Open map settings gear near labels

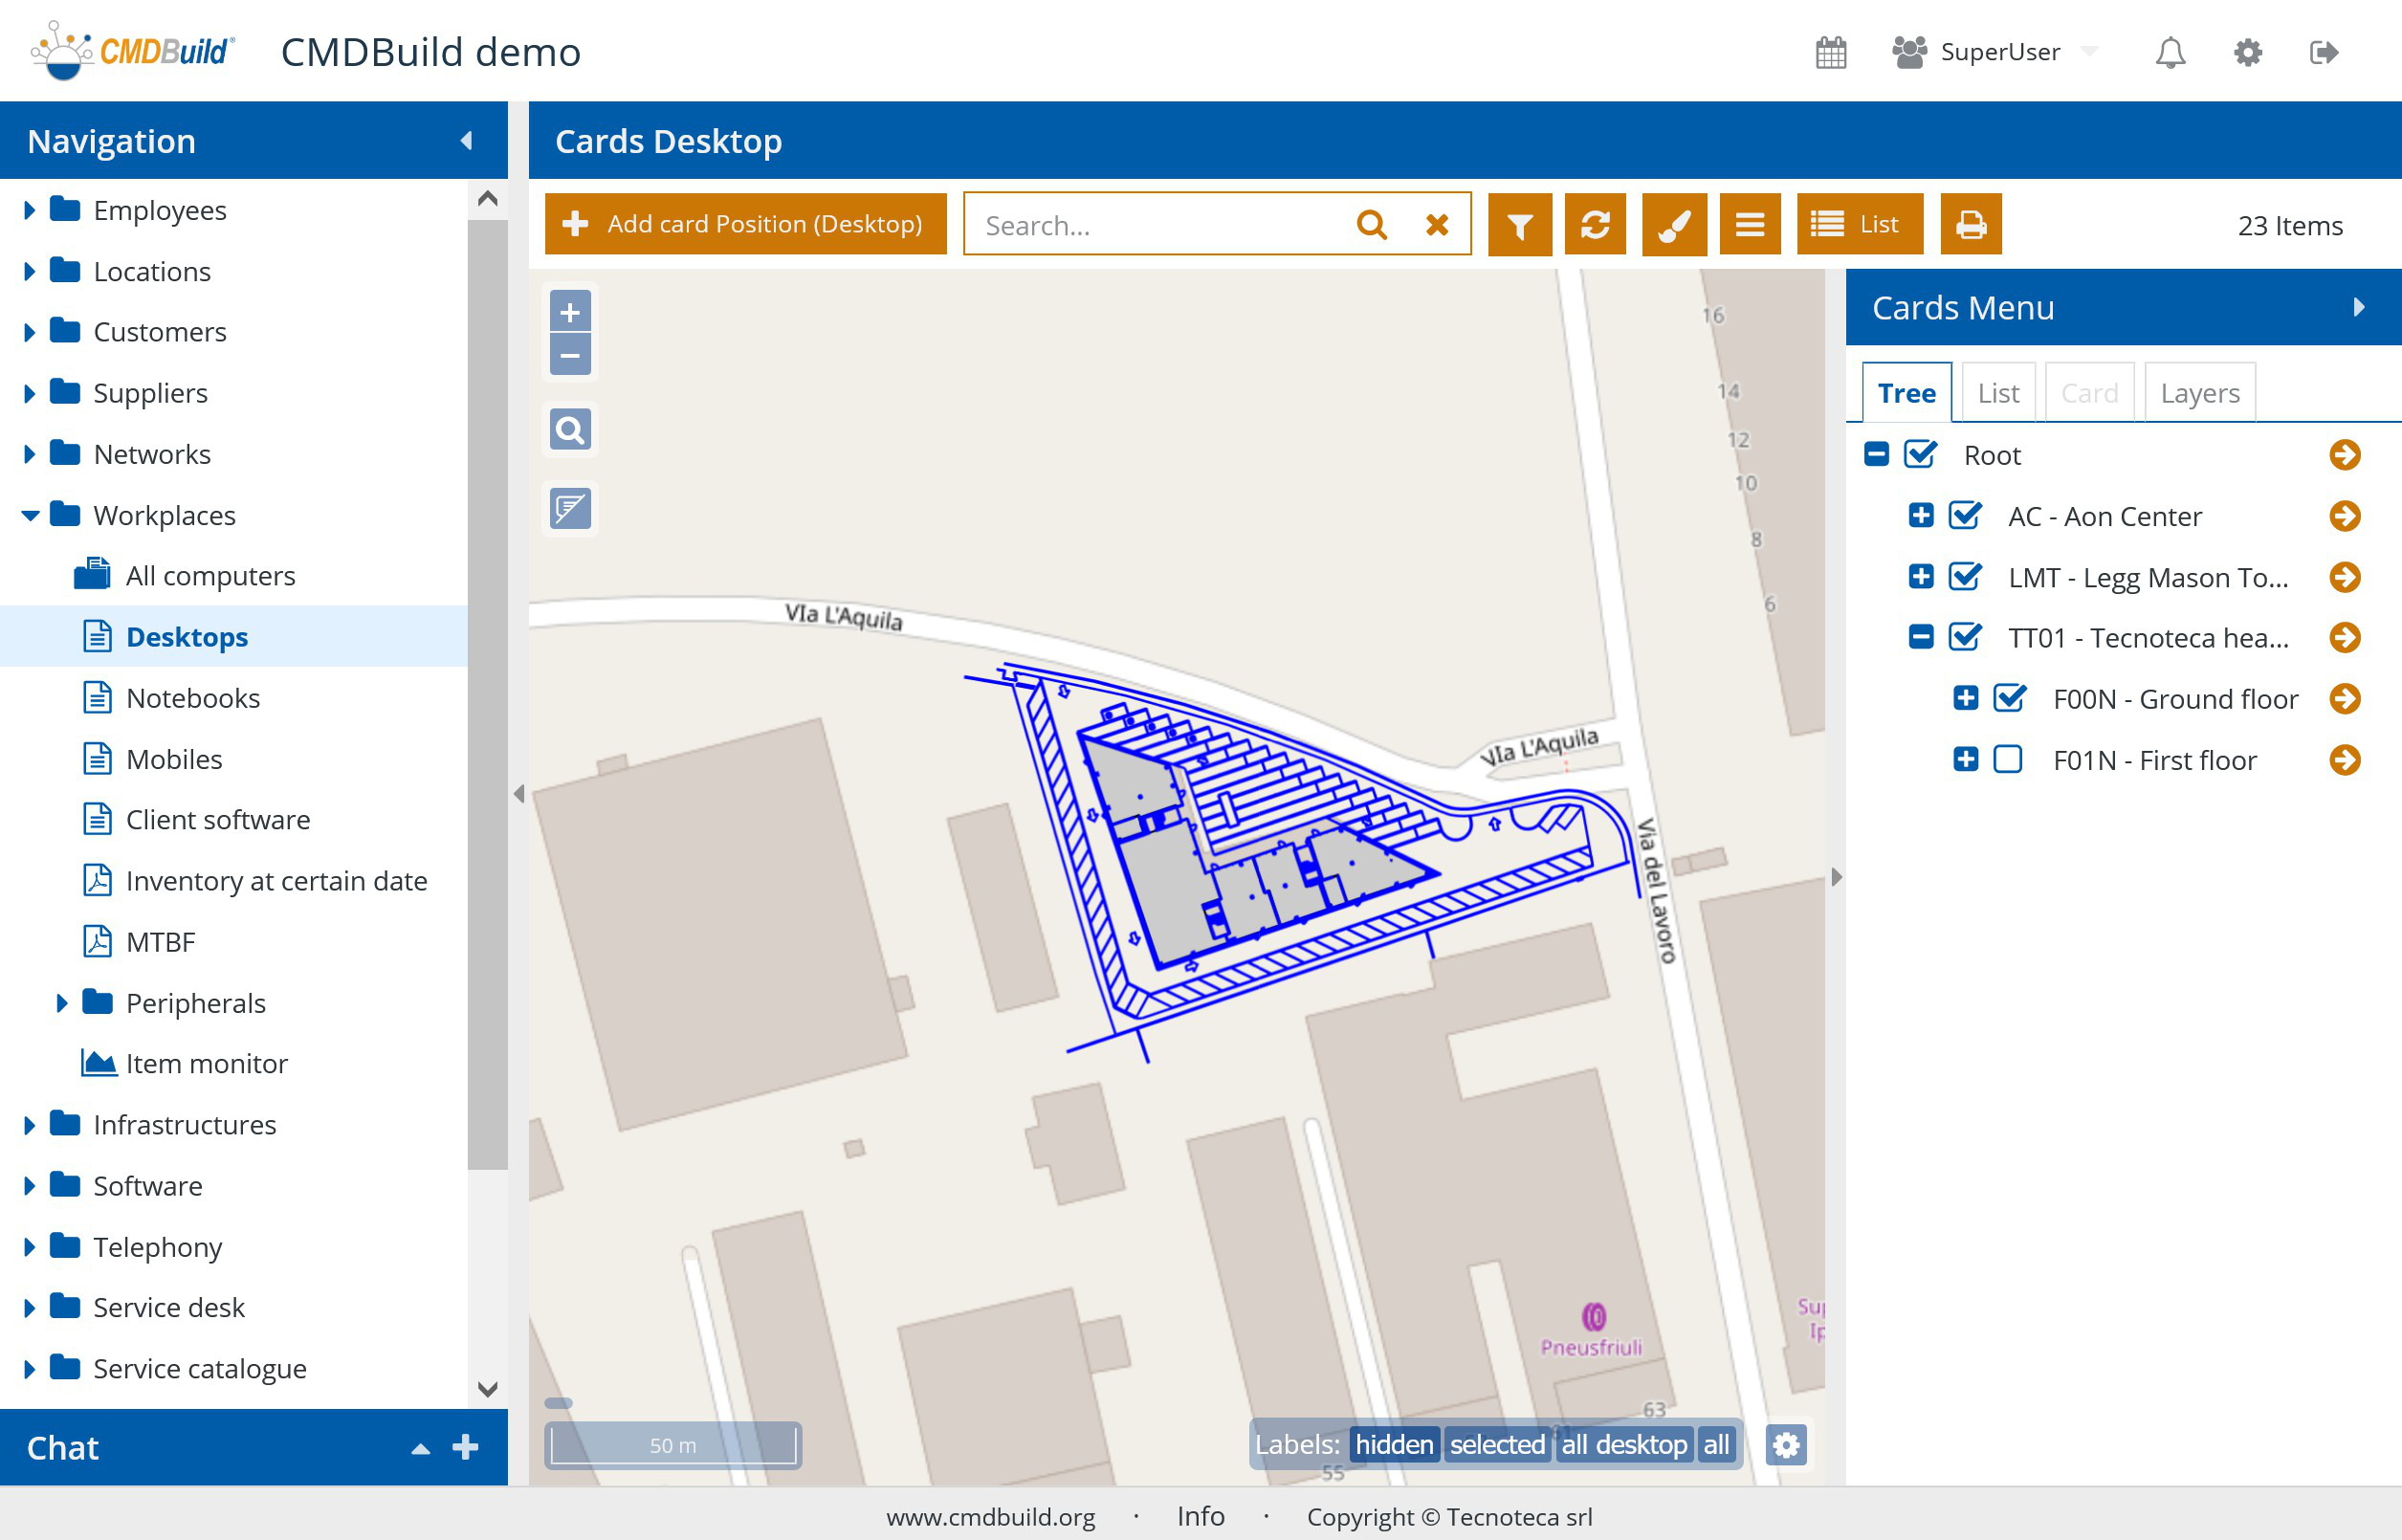[1785, 1445]
